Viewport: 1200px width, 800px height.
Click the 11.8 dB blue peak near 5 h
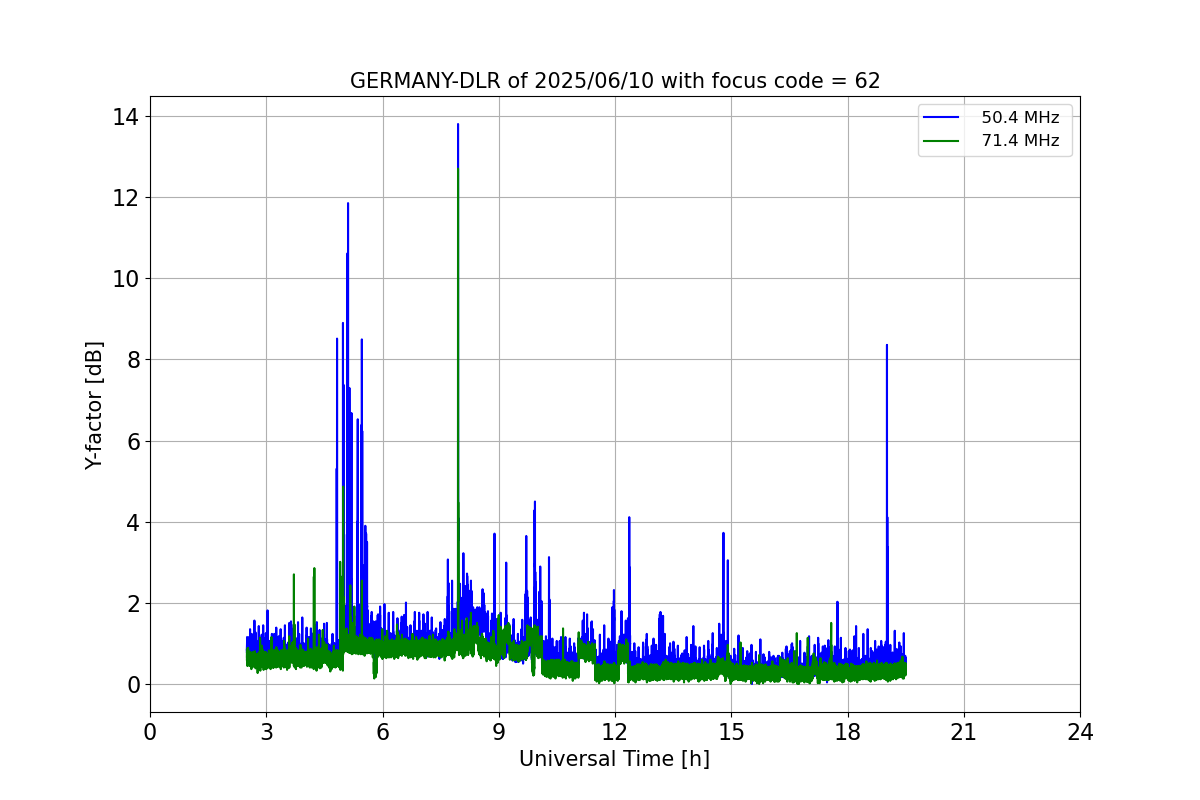tap(348, 204)
